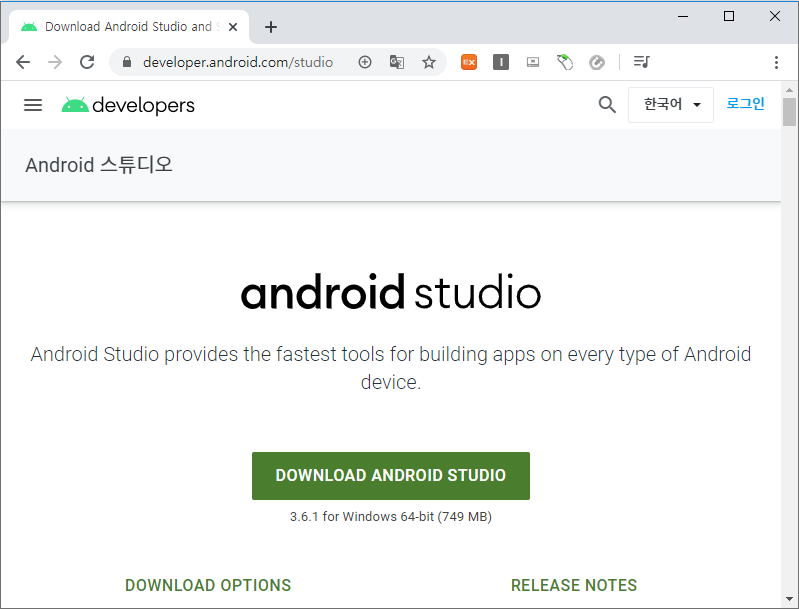Click the Android 스튜디오 heading text
Viewport: 799px width, 609px height.
coord(99,165)
